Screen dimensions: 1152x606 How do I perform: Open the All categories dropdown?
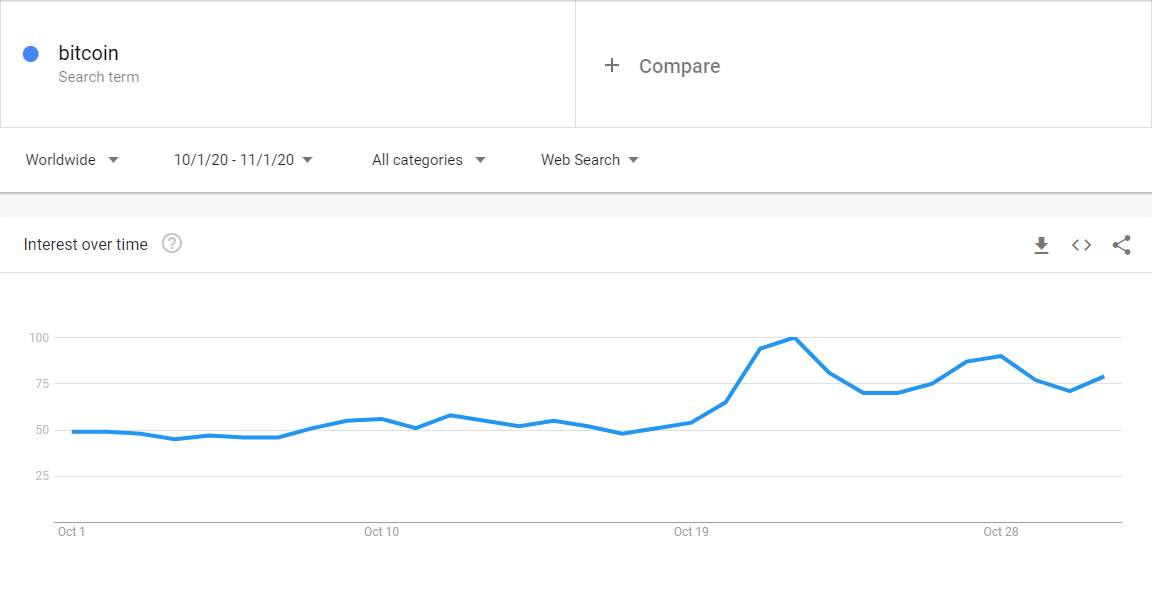click(428, 160)
